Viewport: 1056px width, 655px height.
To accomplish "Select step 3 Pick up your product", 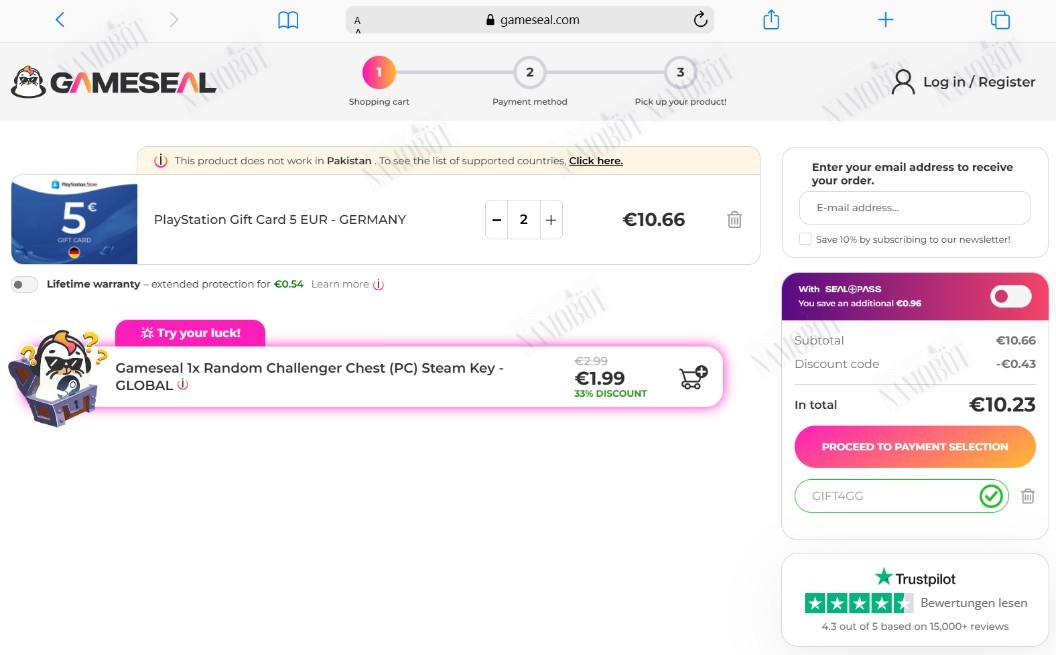I will point(680,73).
